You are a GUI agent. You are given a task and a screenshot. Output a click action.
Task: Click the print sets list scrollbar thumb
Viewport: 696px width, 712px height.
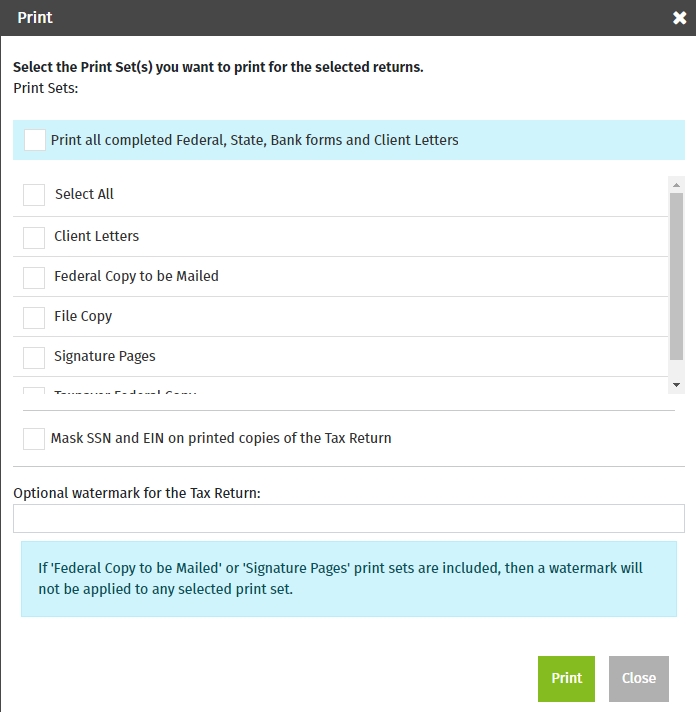pyautogui.click(x=677, y=275)
